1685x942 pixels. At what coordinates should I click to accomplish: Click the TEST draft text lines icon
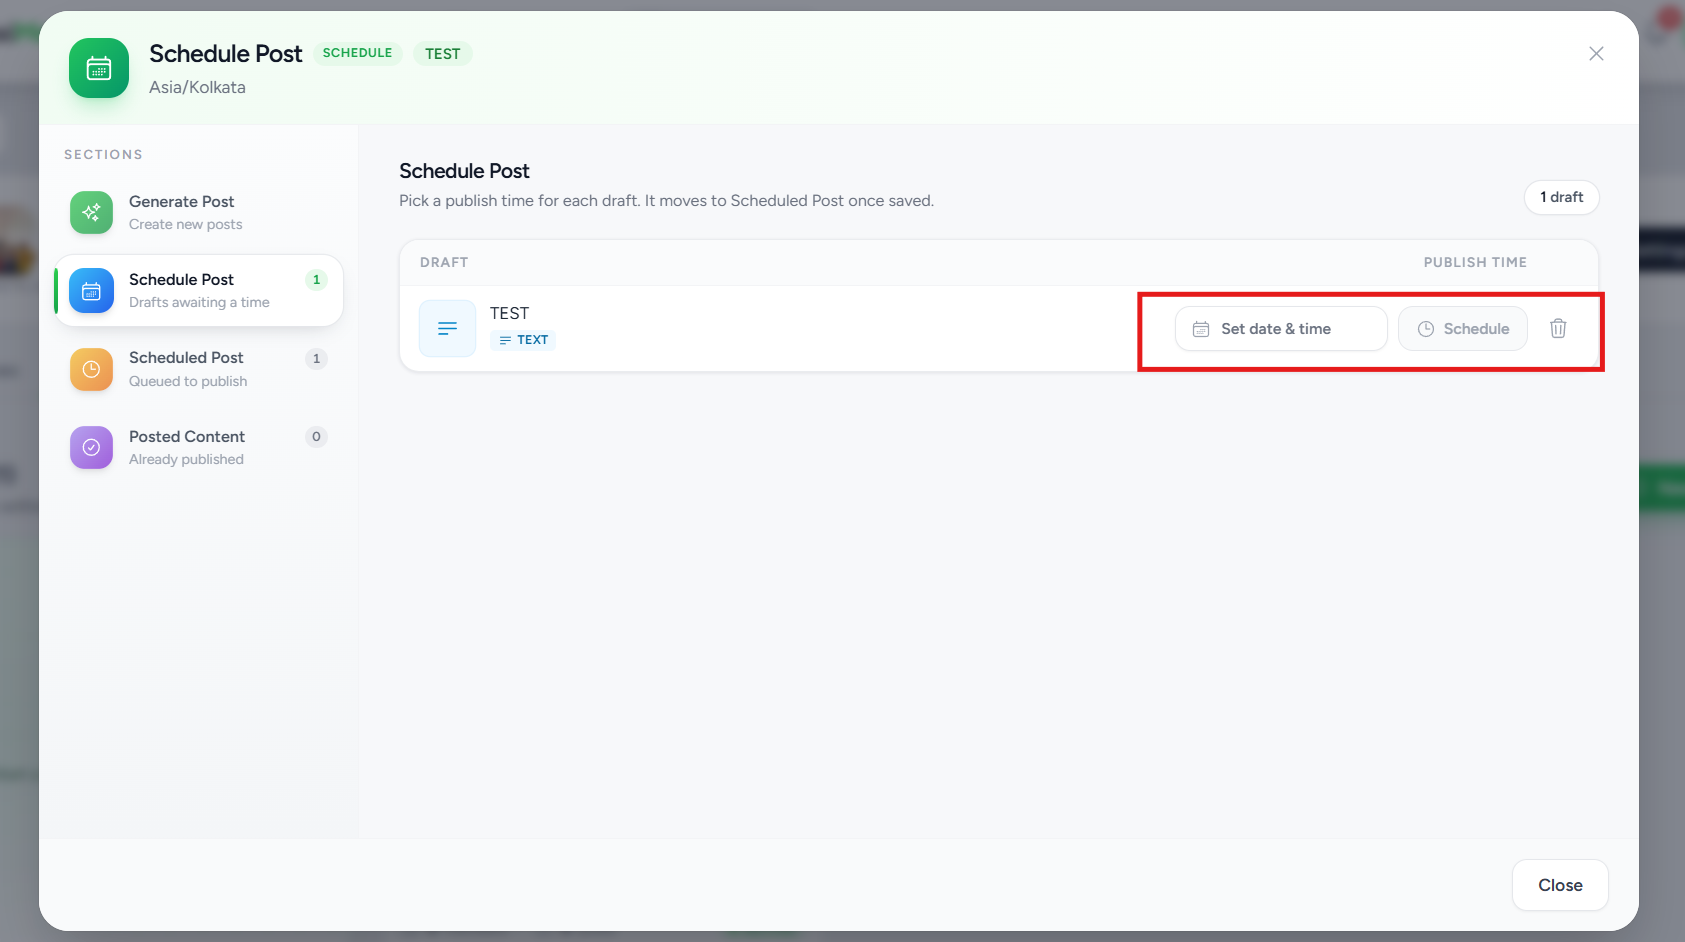point(447,328)
